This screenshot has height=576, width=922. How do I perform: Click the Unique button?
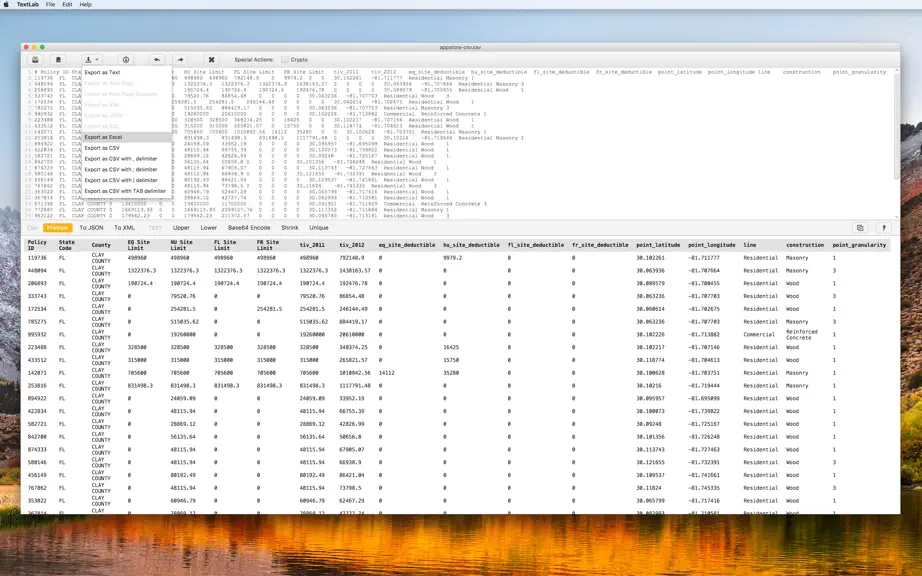click(x=319, y=227)
